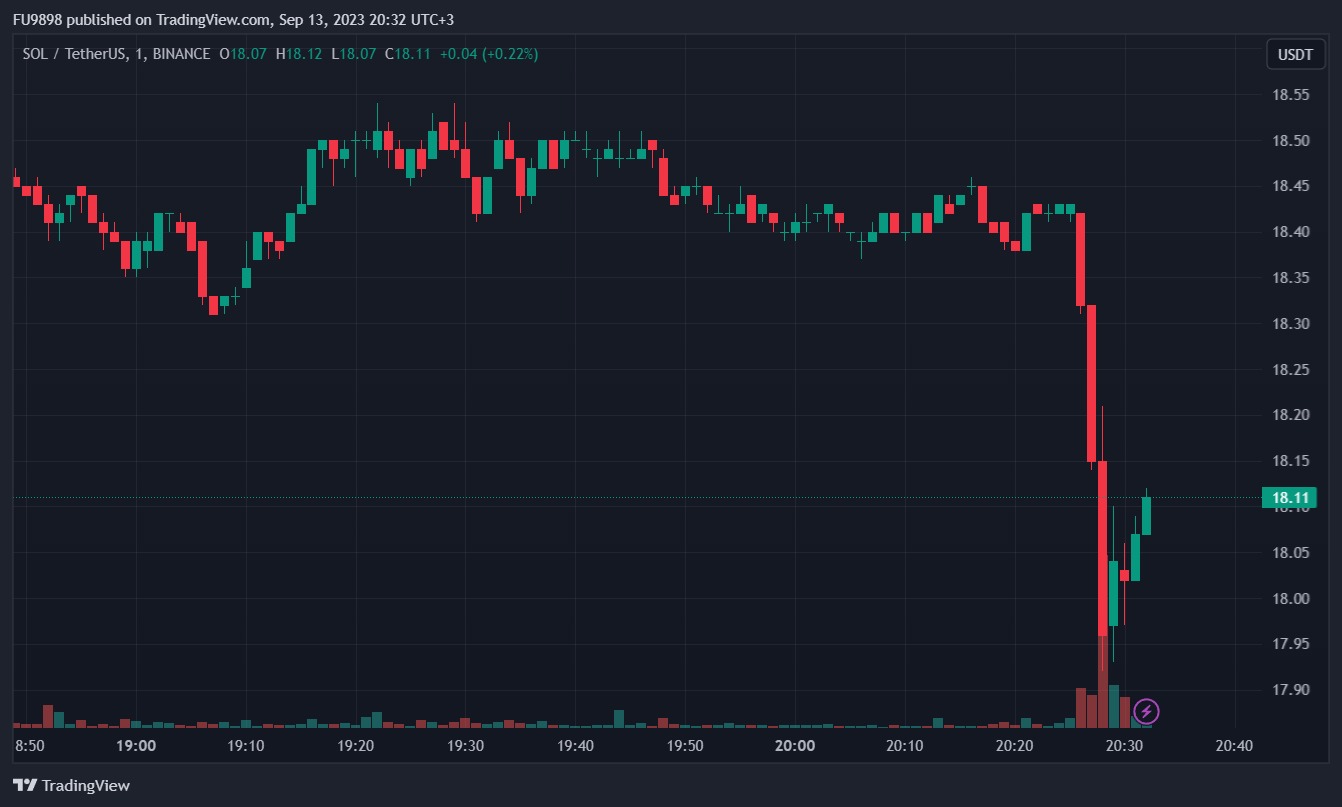
Task: Click the BINANCE exchange label
Action: pyautogui.click(x=182, y=54)
